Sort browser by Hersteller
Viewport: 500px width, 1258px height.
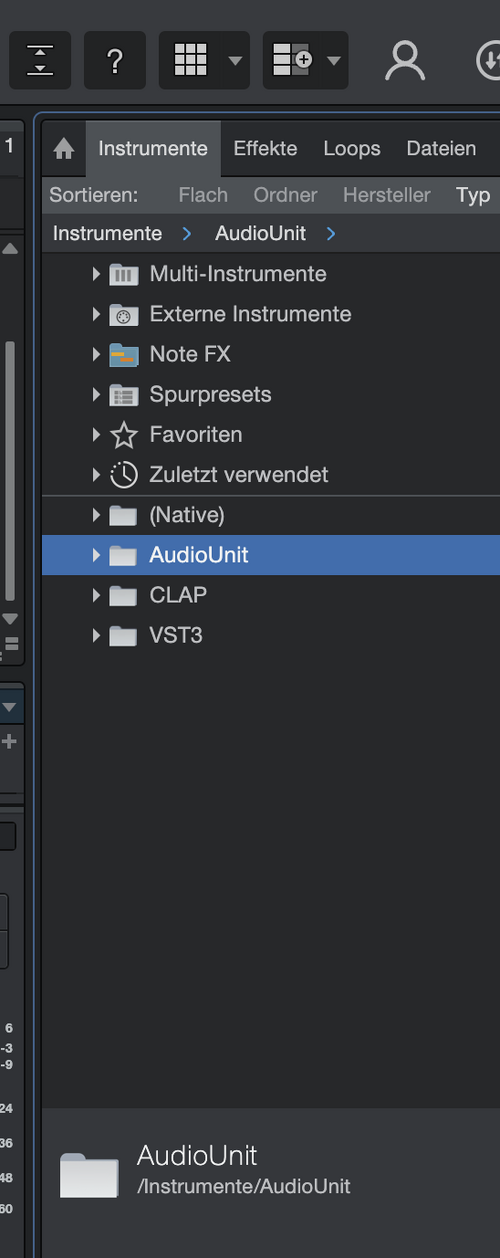(387, 195)
